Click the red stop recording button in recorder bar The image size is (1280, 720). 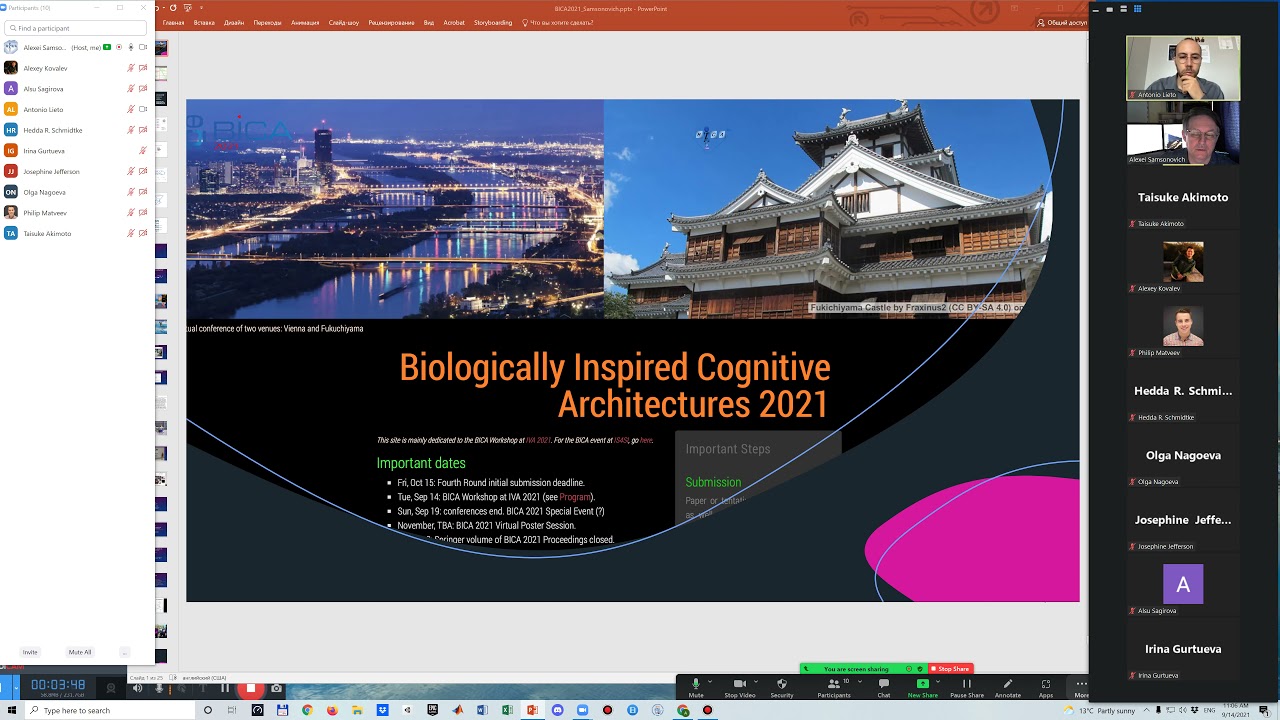(251, 688)
